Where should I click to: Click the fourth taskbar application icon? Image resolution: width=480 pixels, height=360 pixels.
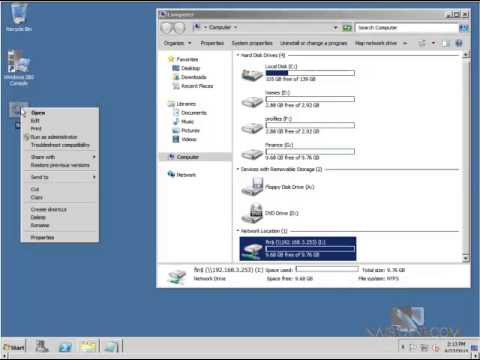coord(110,347)
